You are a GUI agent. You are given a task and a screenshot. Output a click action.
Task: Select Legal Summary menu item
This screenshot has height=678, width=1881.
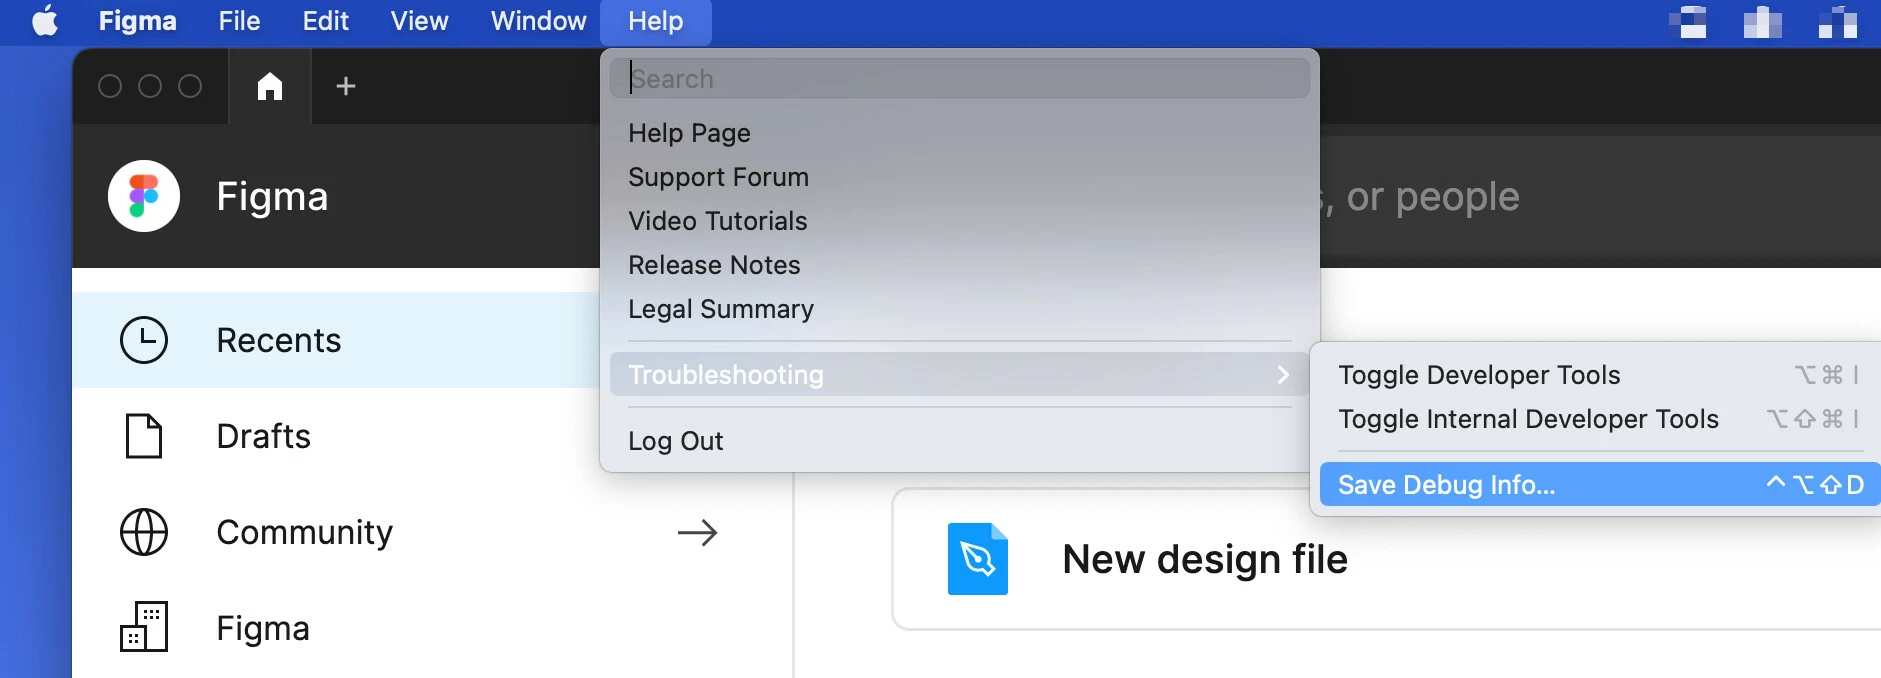tap(960, 309)
